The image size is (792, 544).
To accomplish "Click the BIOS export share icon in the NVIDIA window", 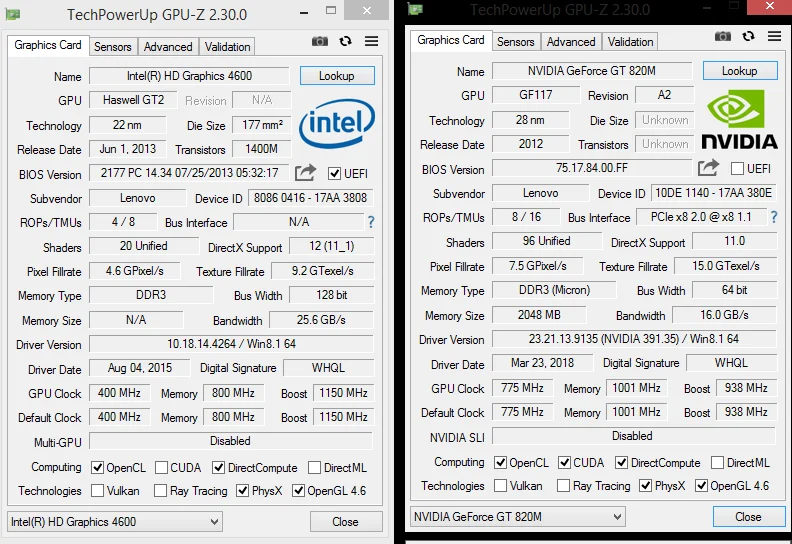I will point(708,168).
